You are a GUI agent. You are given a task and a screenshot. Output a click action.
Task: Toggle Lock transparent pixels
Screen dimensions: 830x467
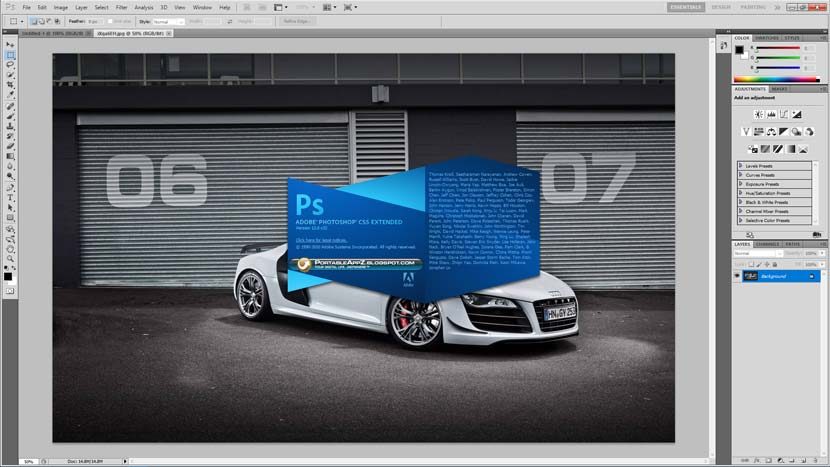pyautogui.click(x=751, y=264)
